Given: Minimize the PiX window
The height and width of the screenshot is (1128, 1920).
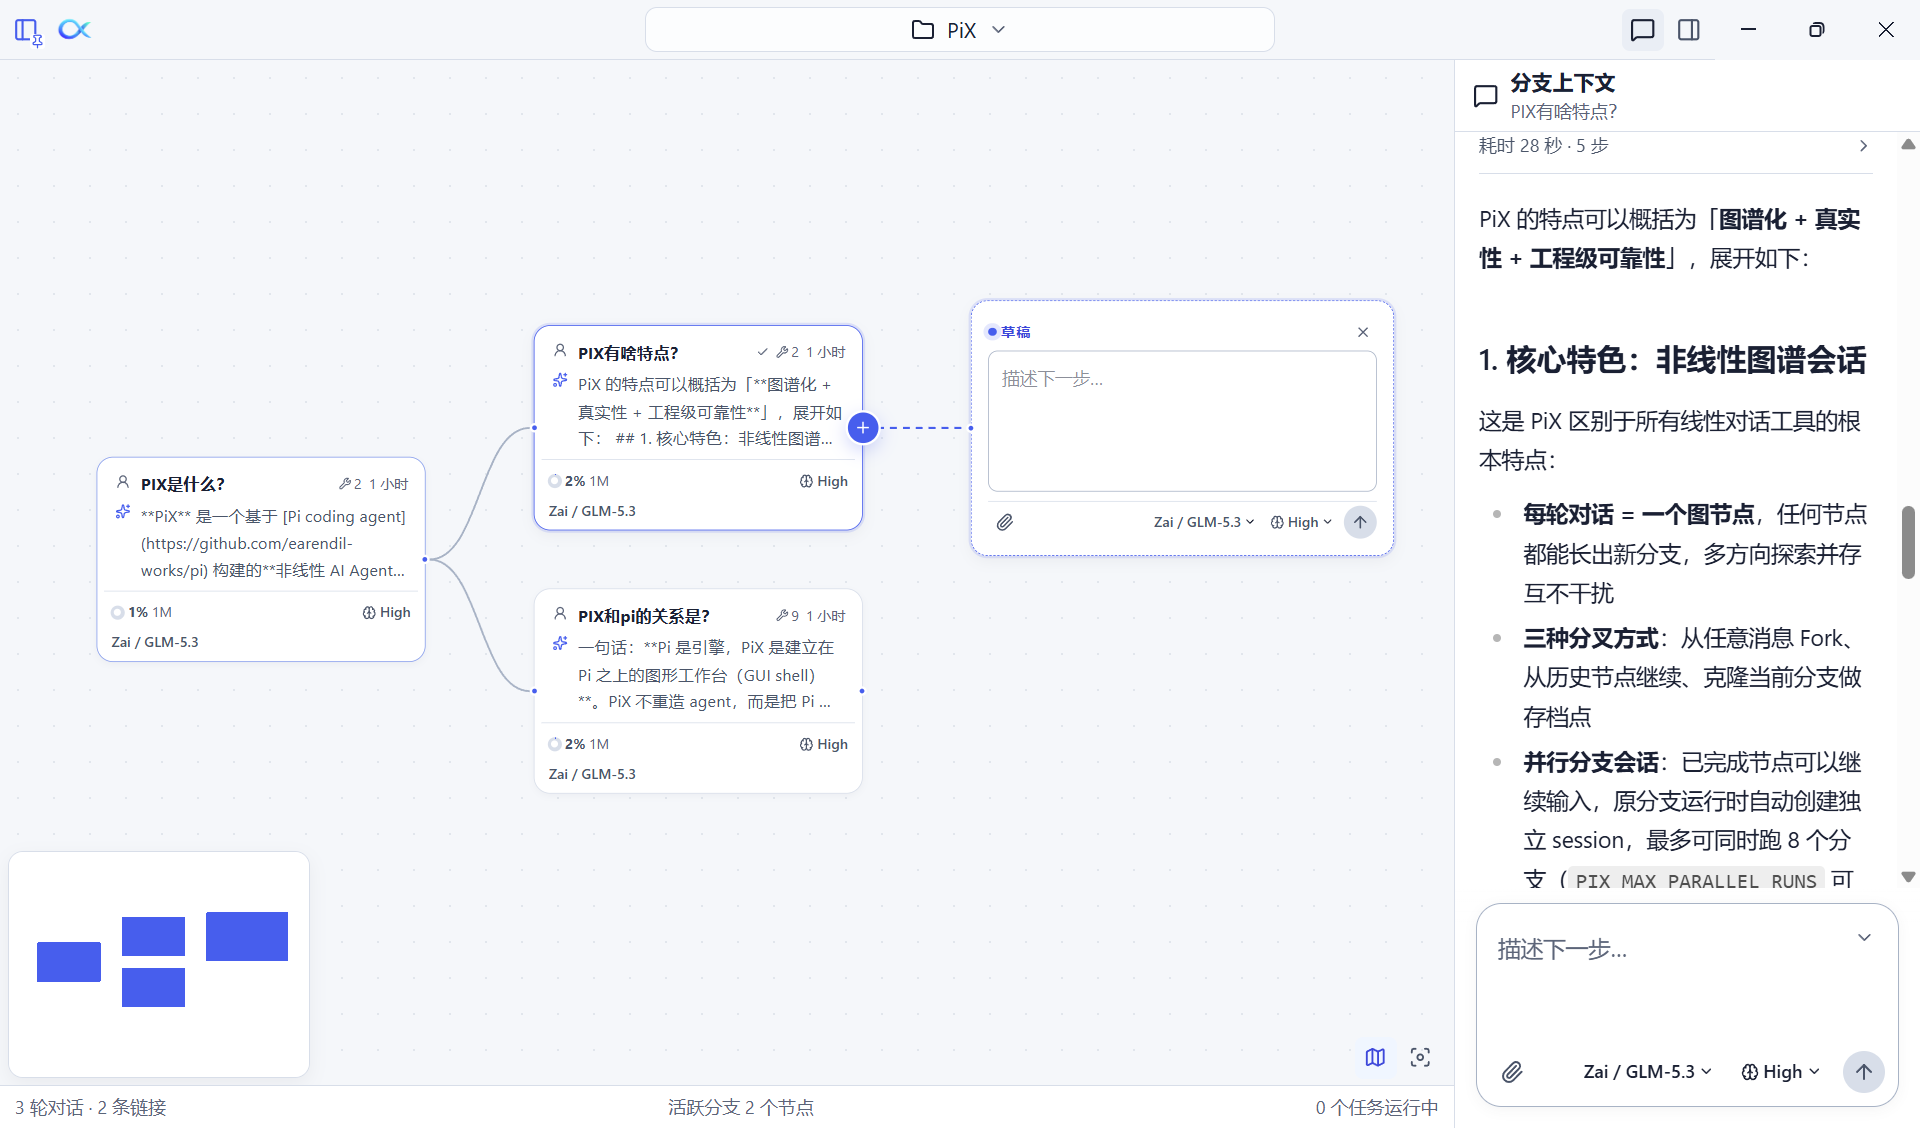Looking at the screenshot, I should tap(1748, 30).
